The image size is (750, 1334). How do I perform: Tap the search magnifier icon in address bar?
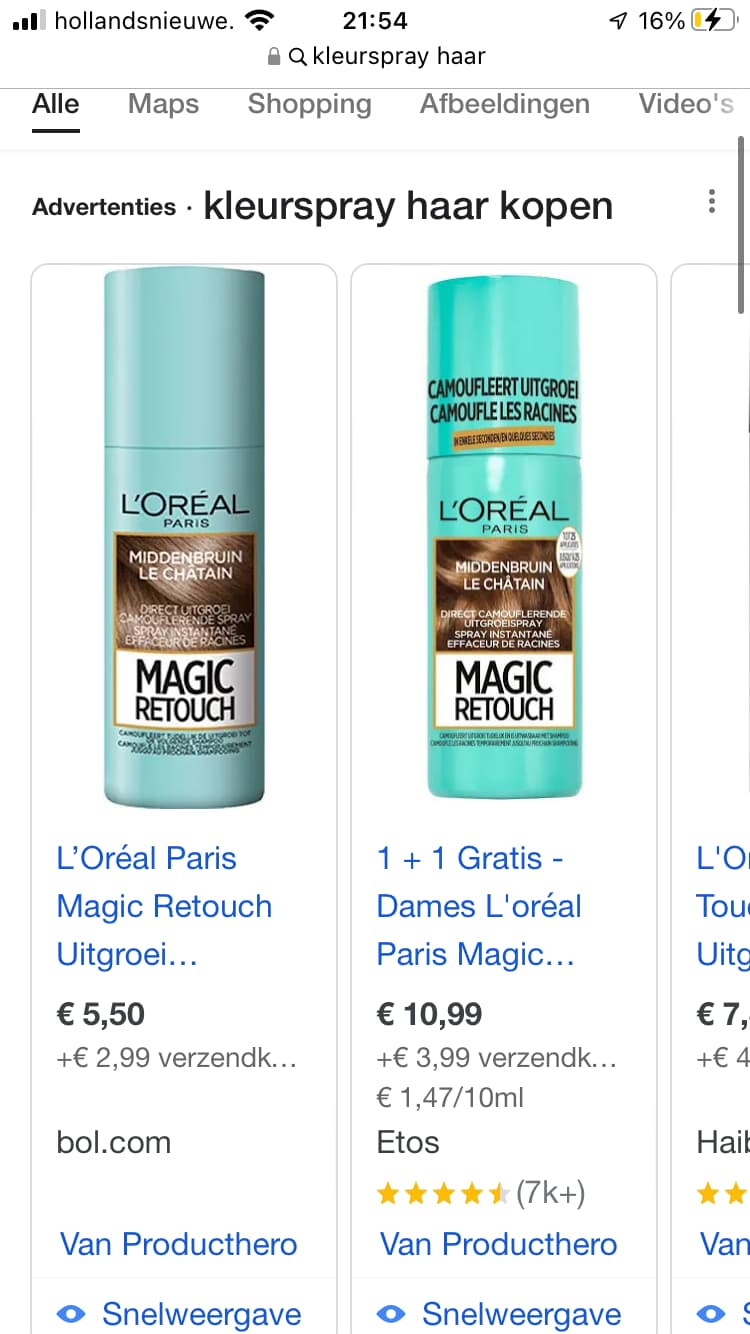297,57
